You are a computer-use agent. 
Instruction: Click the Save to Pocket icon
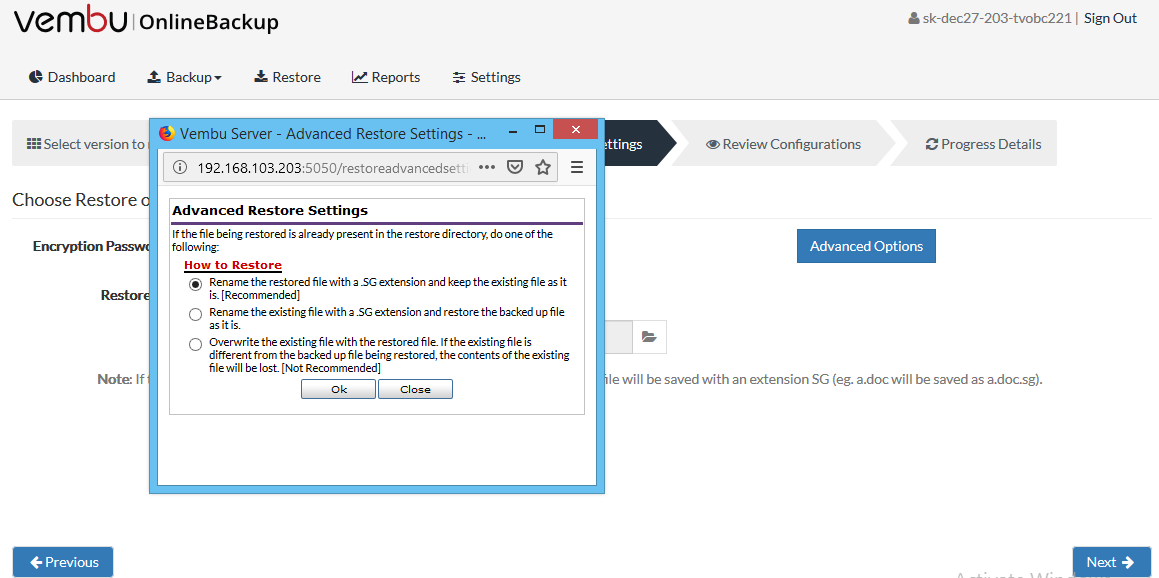pos(515,167)
